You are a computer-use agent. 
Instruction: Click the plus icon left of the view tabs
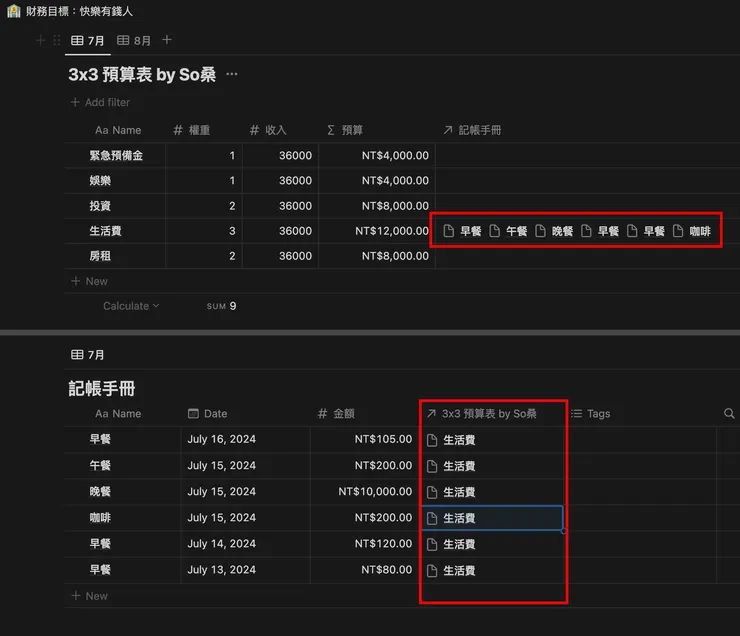tap(41, 41)
